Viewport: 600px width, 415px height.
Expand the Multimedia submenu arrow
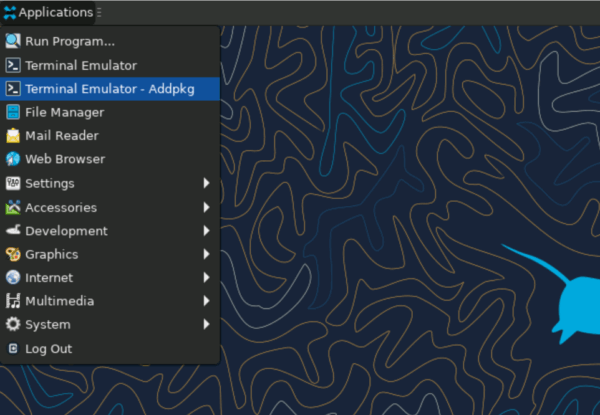(207, 301)
